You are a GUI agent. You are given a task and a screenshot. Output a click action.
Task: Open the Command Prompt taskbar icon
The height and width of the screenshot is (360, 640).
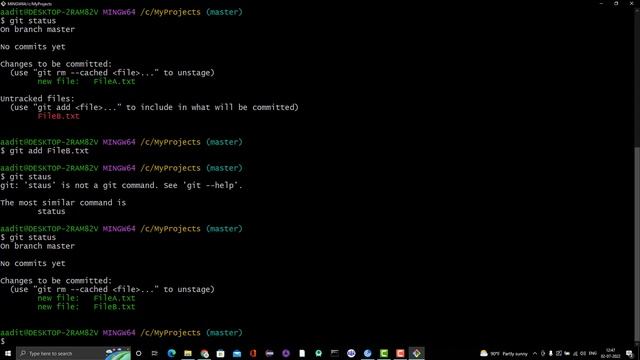tap(335, 353)
